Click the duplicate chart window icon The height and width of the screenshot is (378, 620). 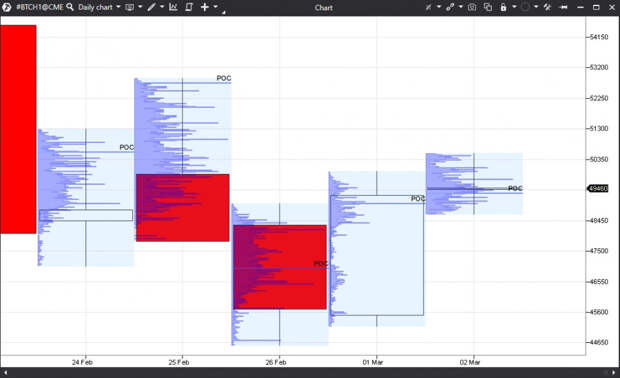click(x=488, y=7)
